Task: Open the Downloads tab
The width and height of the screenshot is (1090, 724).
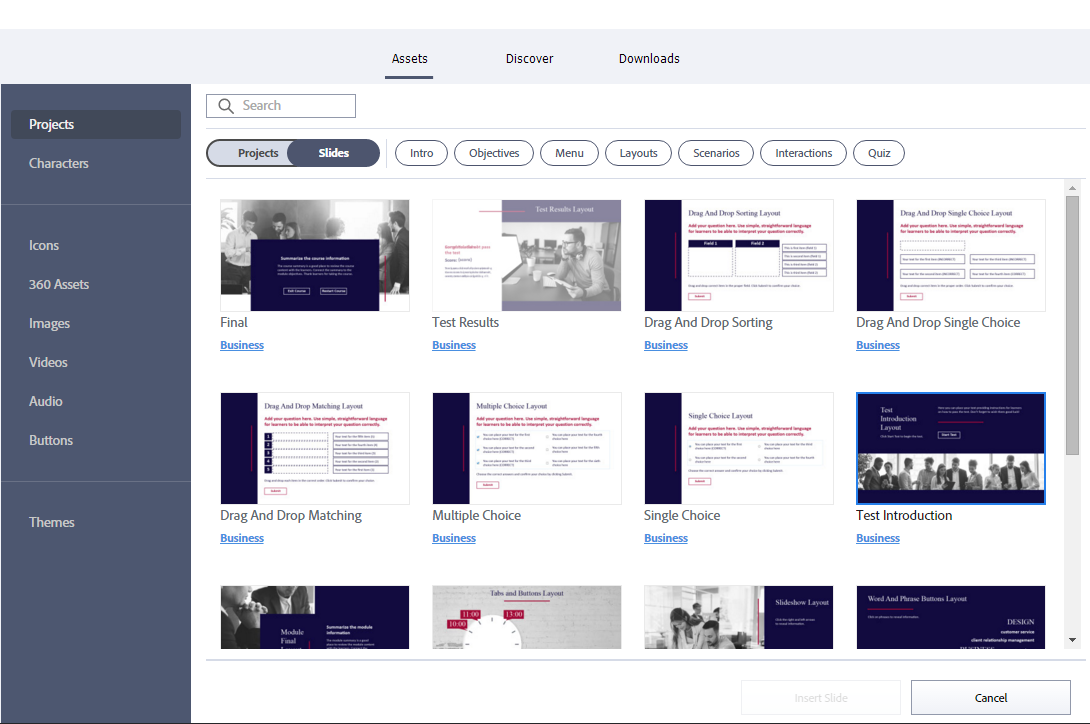Action: (x=649, y=59)
